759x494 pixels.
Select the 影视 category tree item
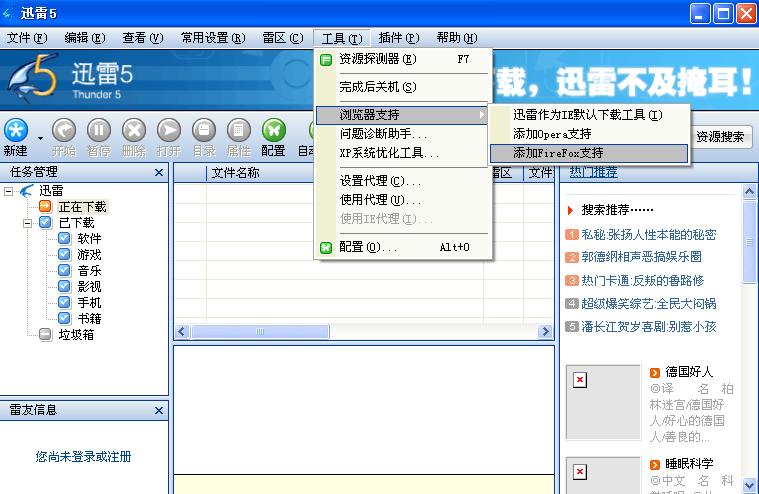[90, 286]
